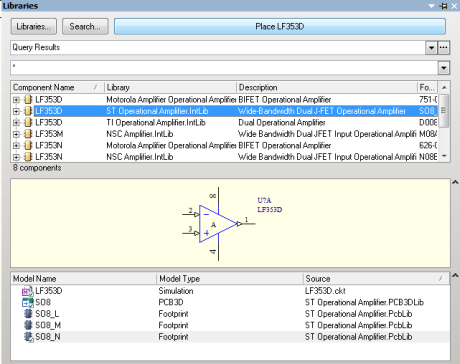
Task: Click into the filter mask input field
Action: click(224, 68)
